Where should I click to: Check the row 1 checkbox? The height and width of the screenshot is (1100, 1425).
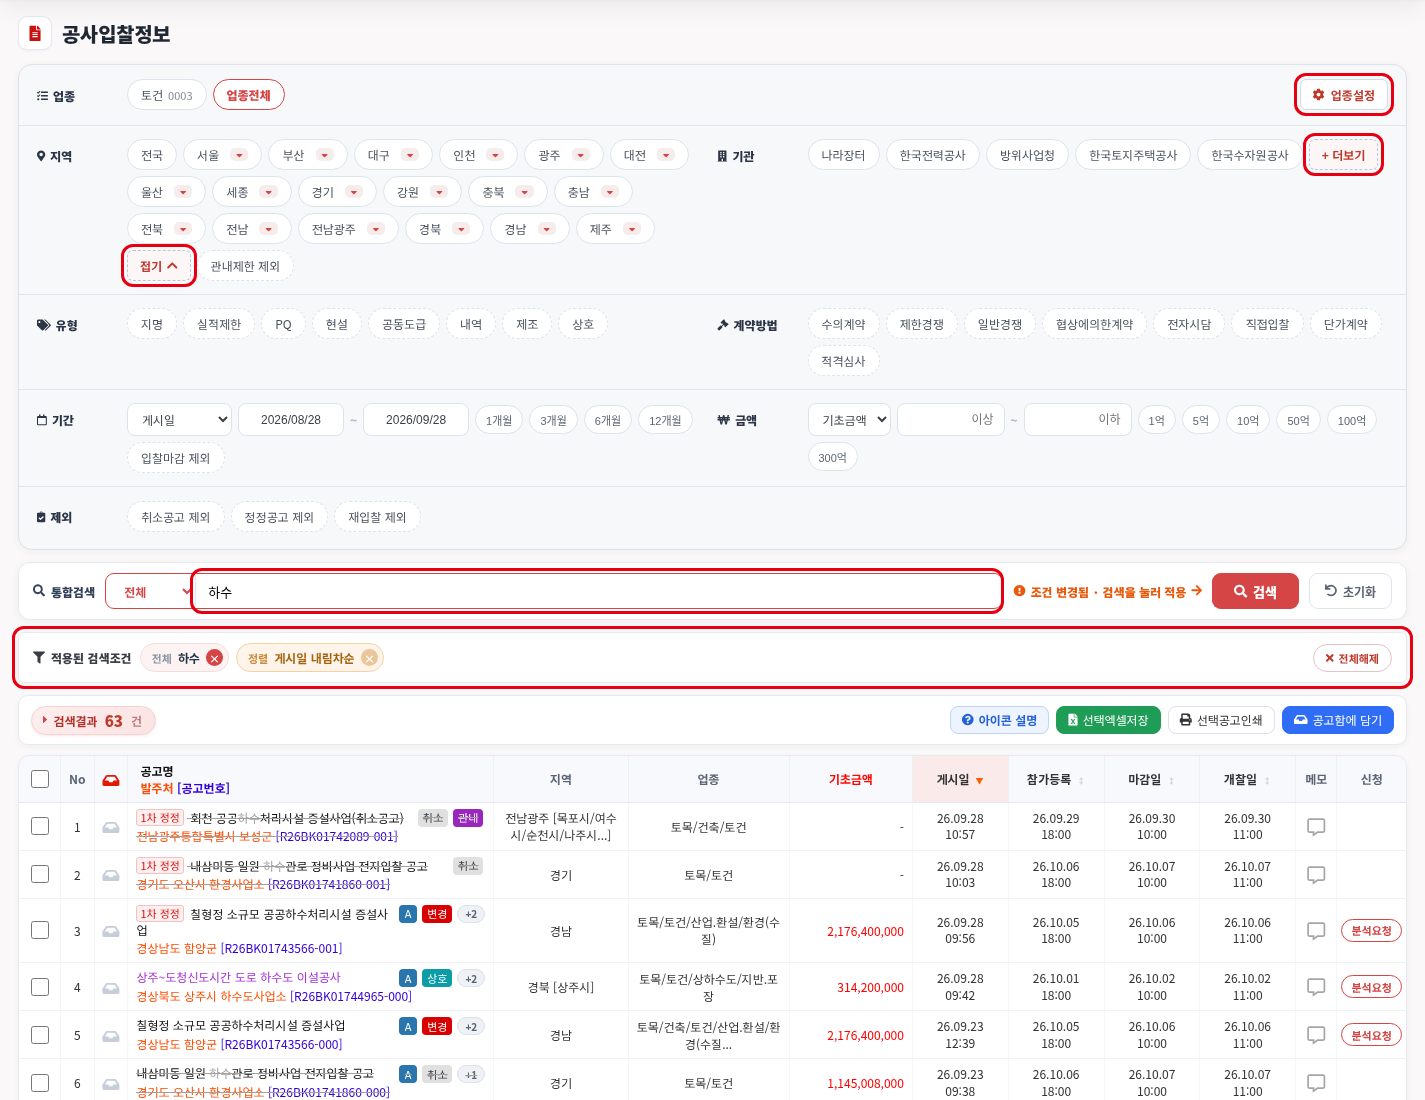(40, 826)
